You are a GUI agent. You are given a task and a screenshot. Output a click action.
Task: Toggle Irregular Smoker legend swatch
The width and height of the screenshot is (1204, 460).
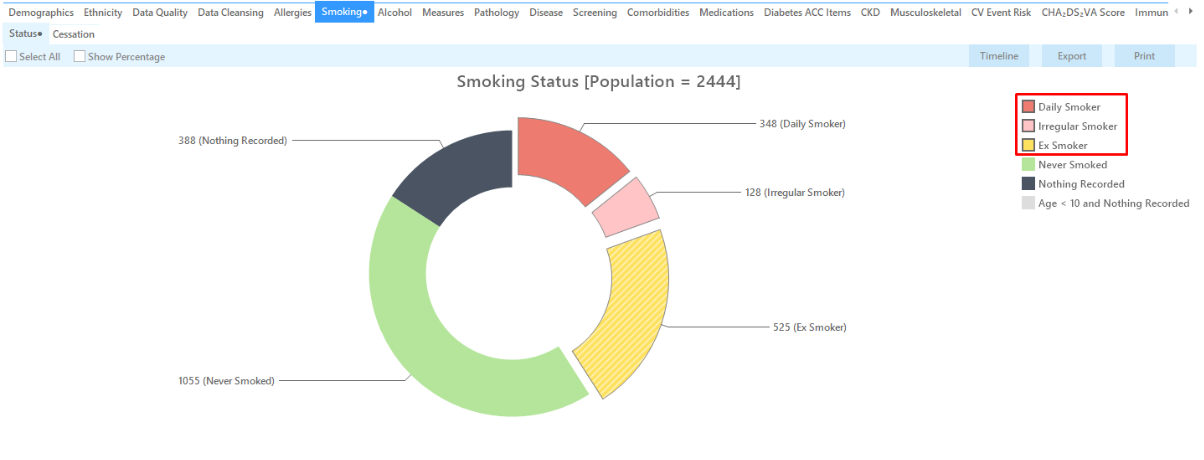click(1029, 126)
